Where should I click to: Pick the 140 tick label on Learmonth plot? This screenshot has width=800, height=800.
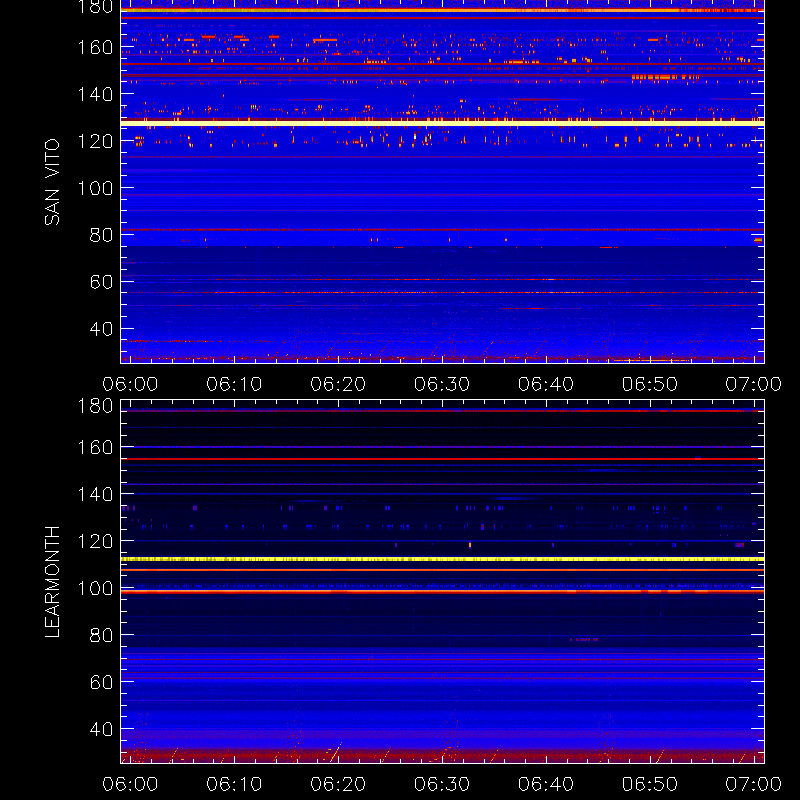95,494
